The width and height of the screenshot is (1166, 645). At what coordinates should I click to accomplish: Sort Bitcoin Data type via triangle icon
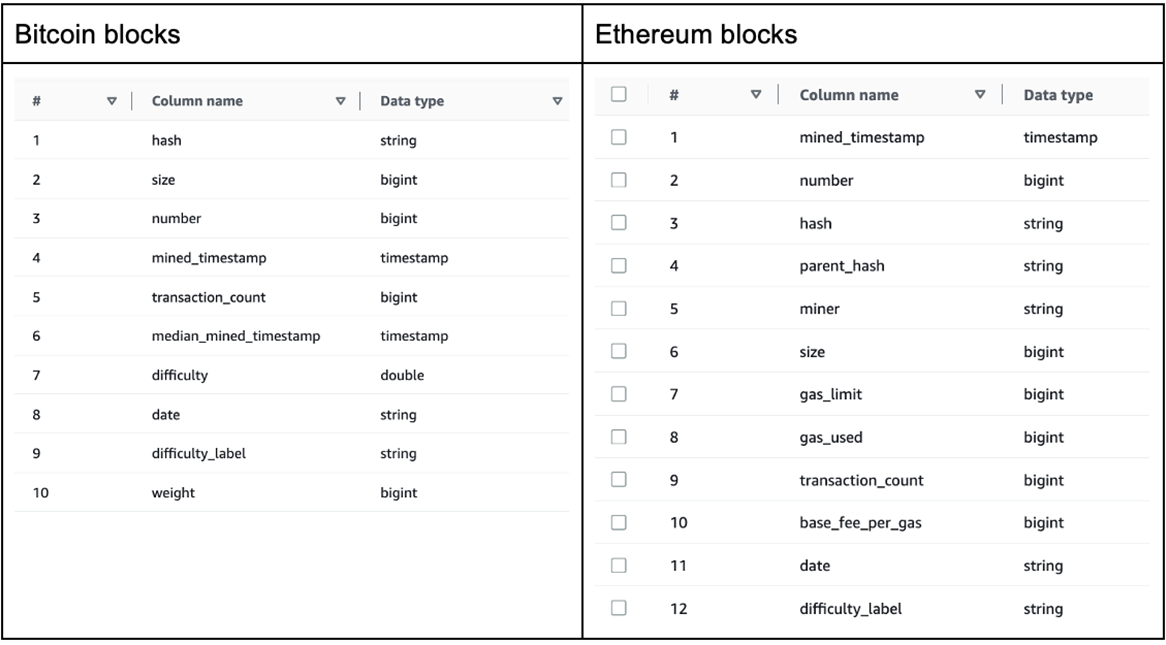click(557, 101)
